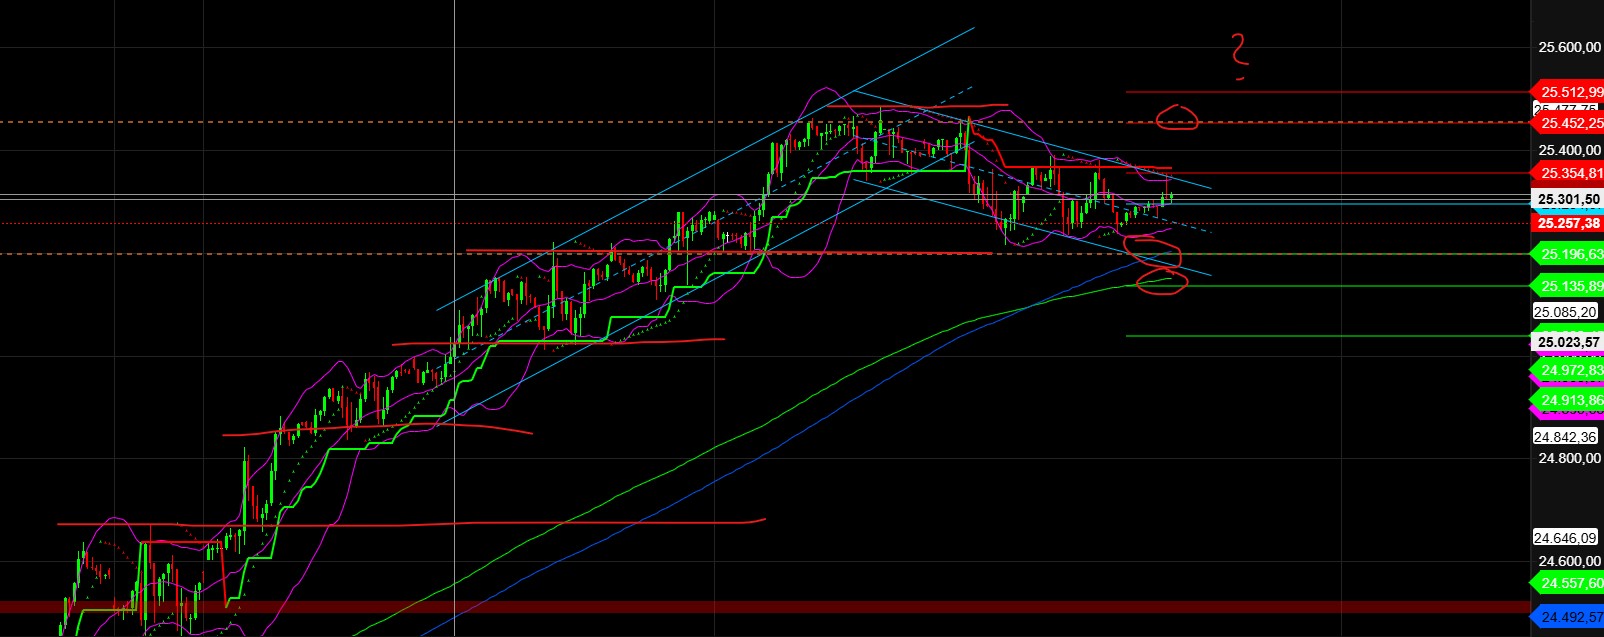1604x637 pixels.
Task: Click the red question mark annotation
Action: click(x=1240, y=56)
